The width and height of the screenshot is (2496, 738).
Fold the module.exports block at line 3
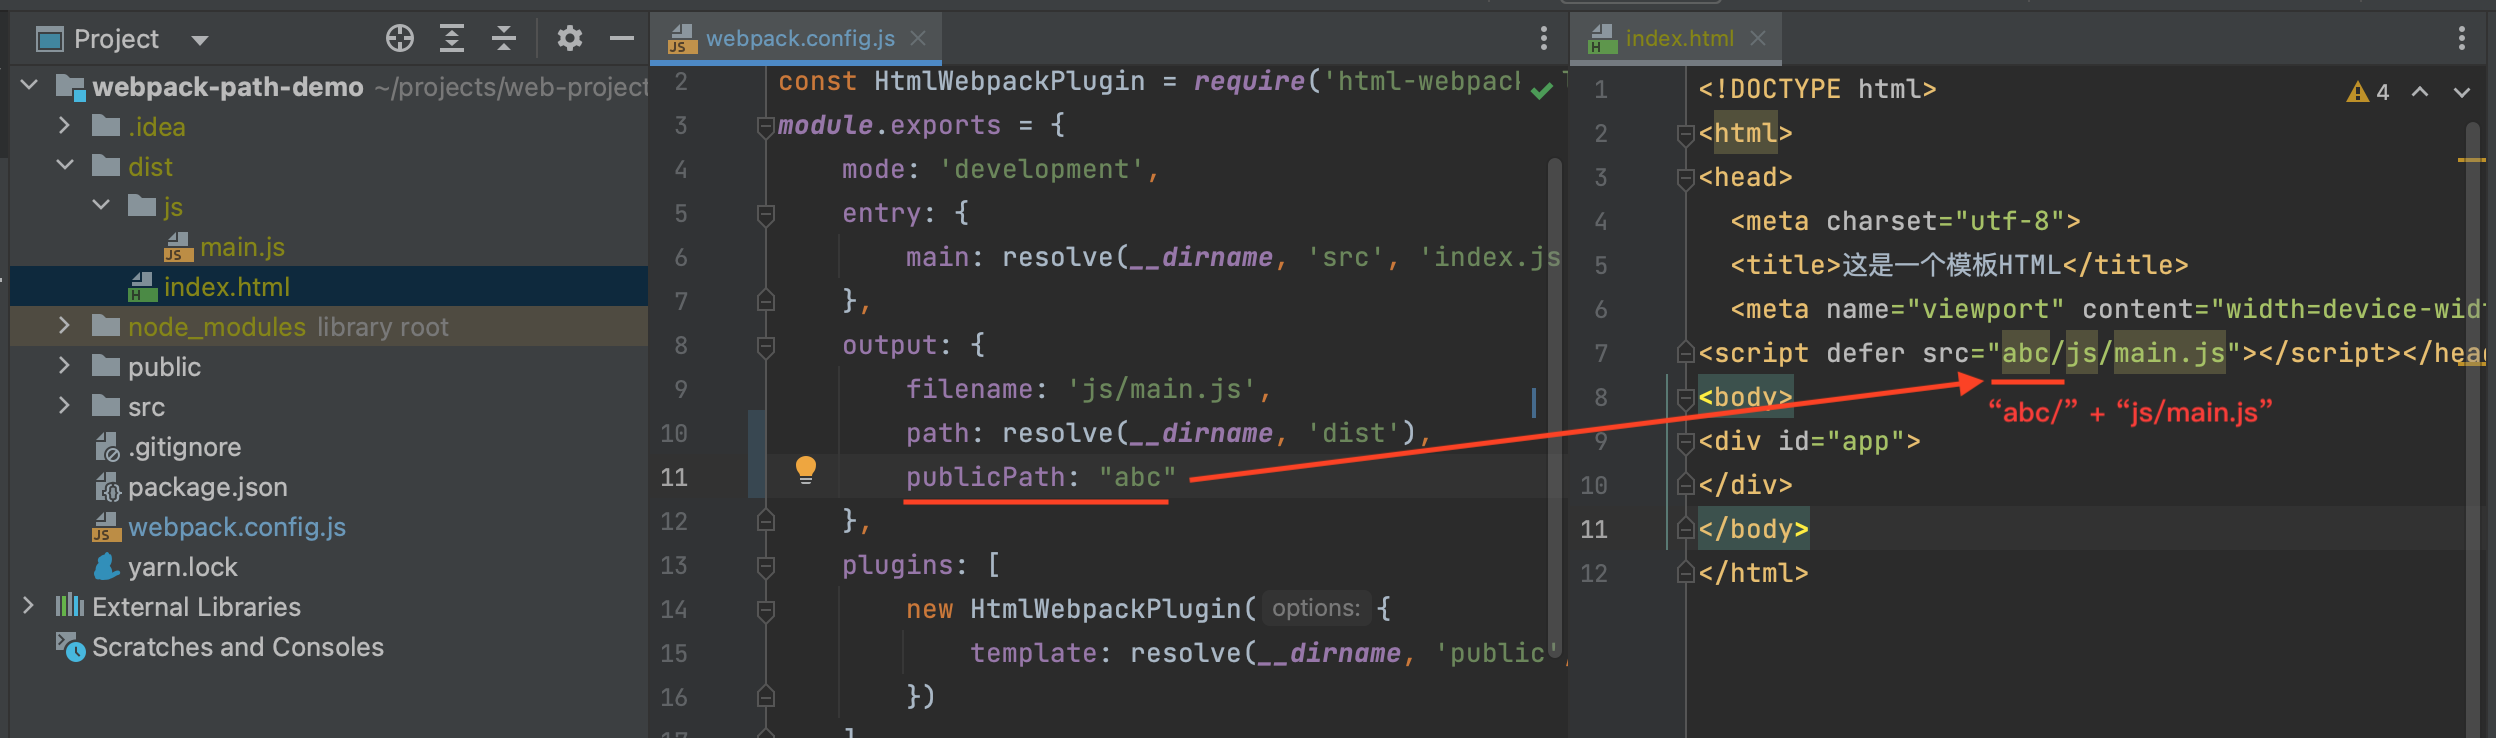(x=766, y=126)
